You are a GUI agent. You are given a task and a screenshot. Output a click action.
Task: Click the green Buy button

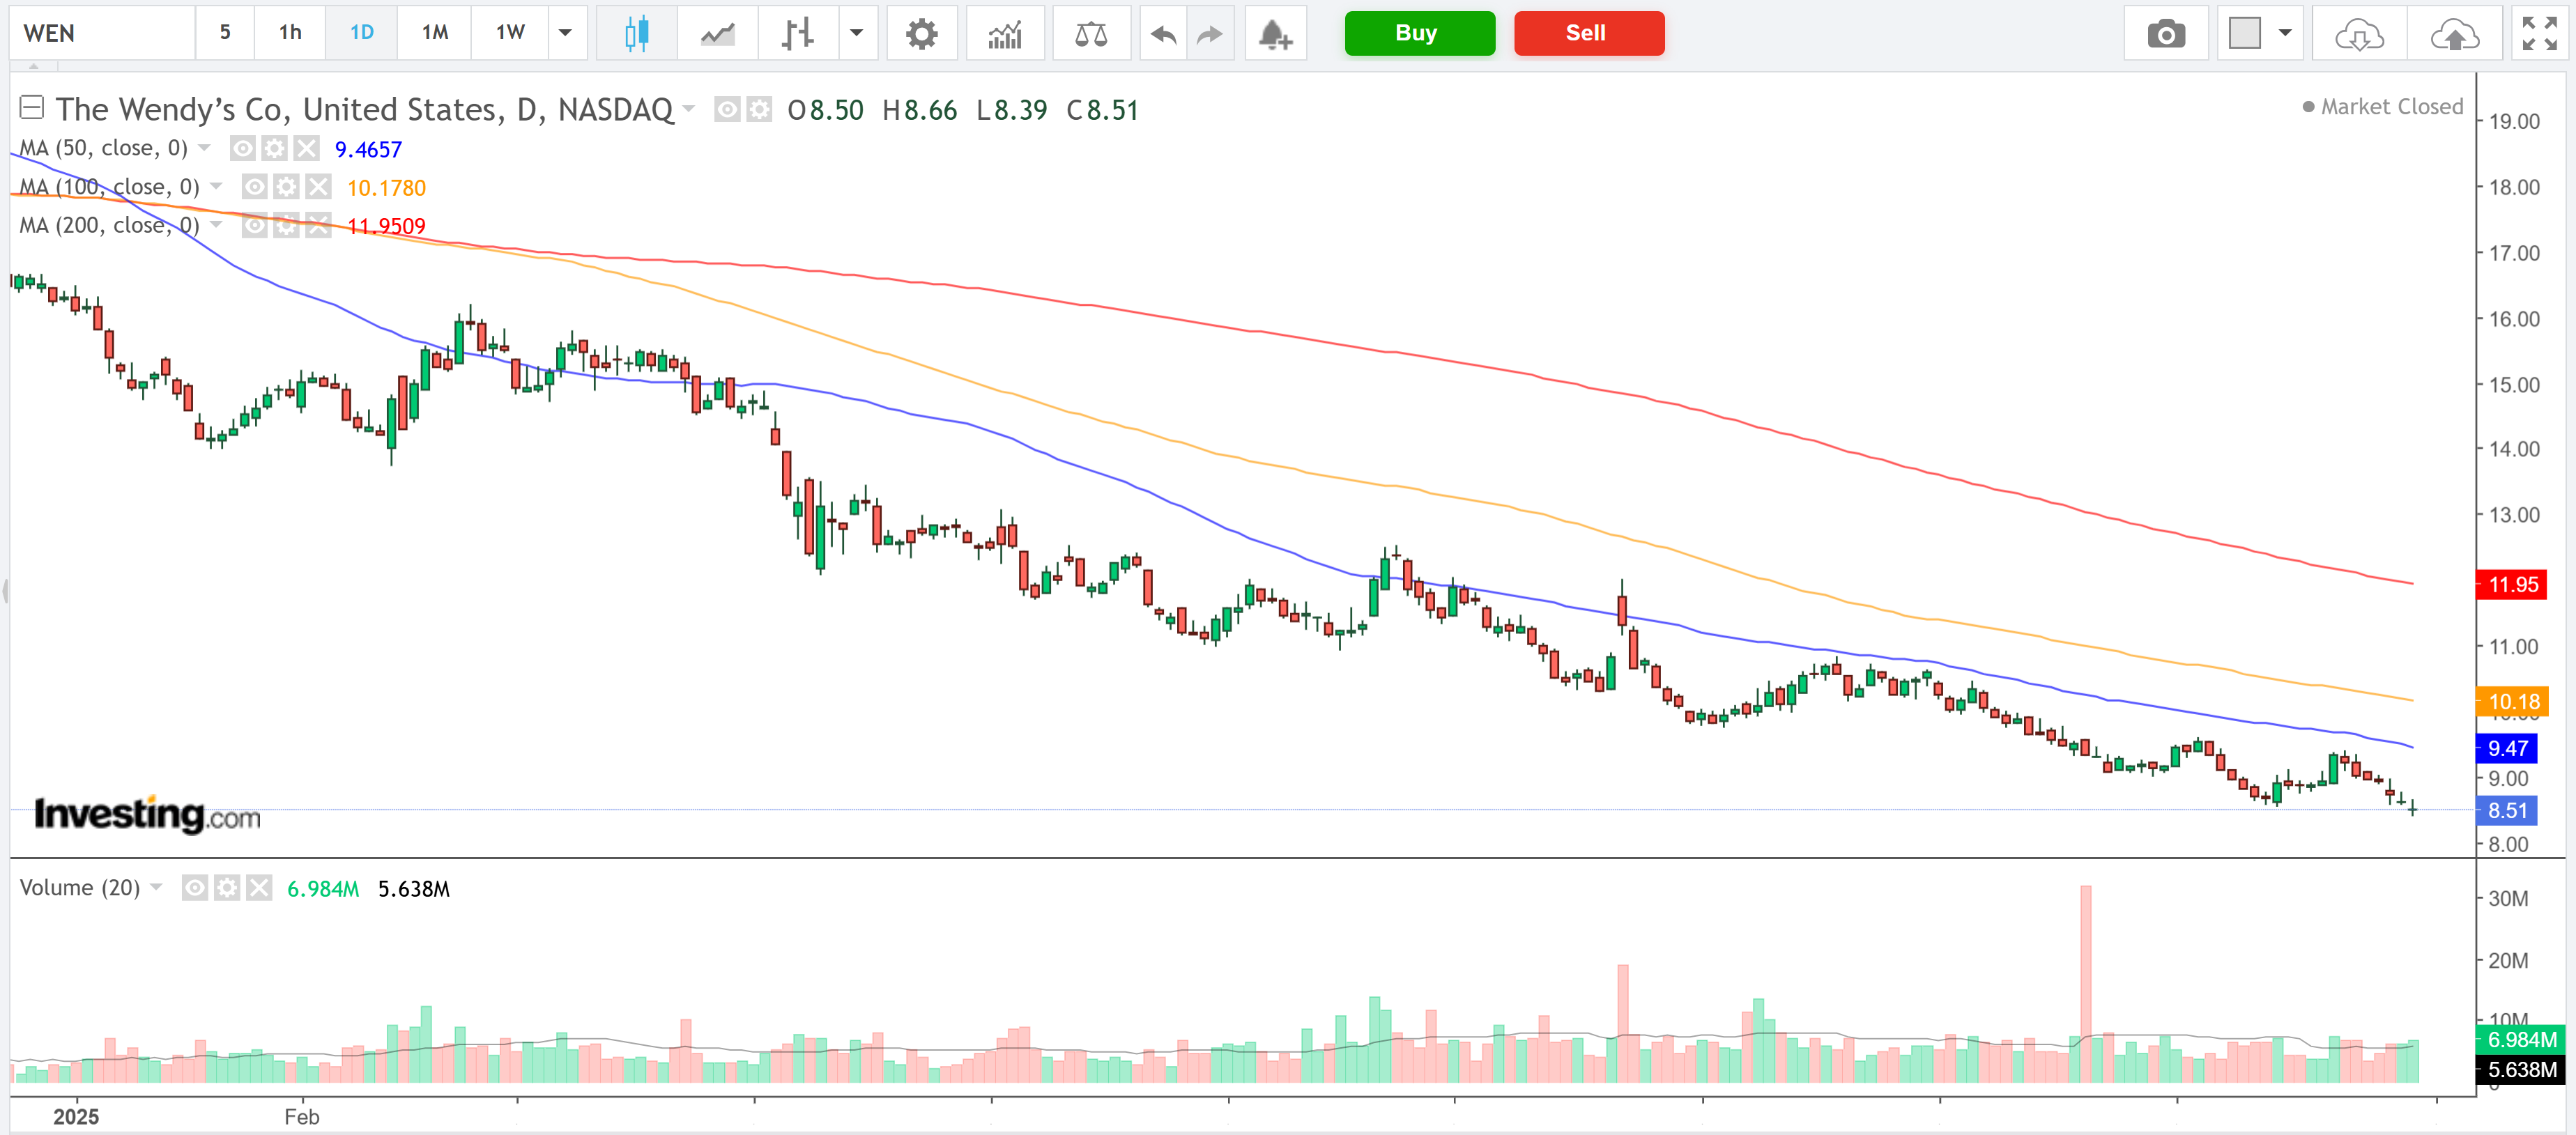[1419, 33]
